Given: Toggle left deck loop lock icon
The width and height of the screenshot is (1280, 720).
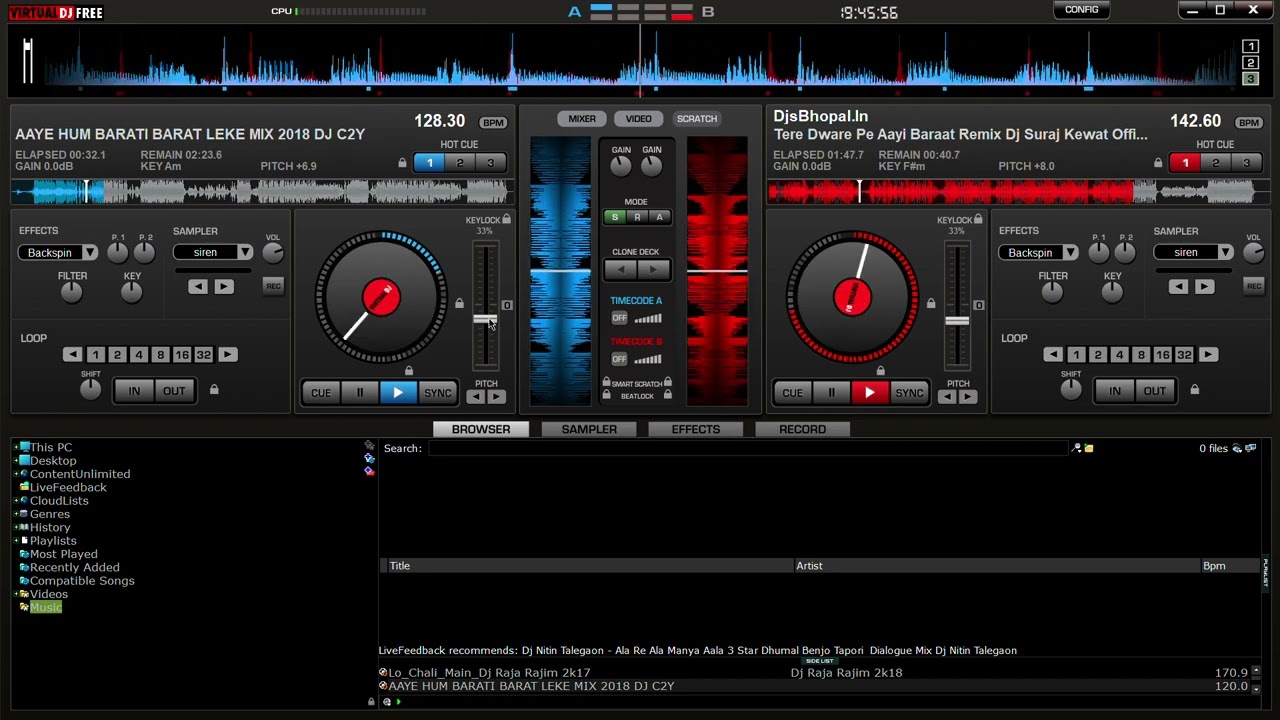Looking at the screenshot, I should coord(214,390).
